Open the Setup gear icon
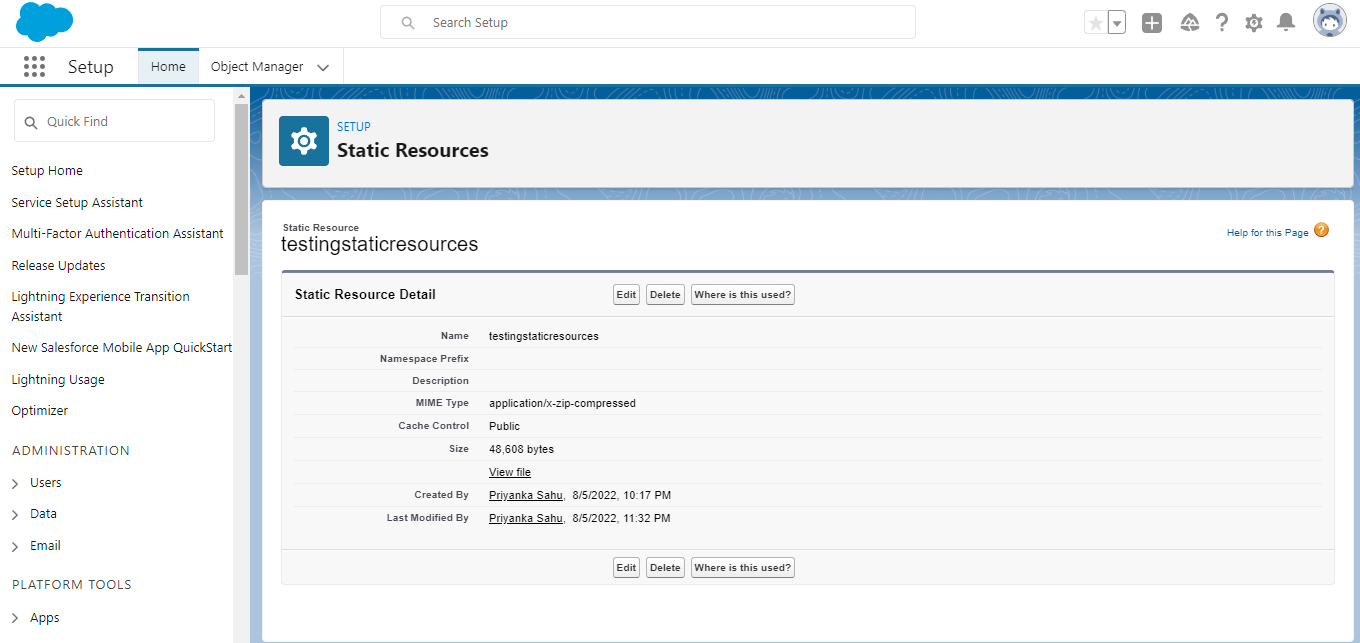This screenshot has height=643, width=1360. [x=1254, y=23]
